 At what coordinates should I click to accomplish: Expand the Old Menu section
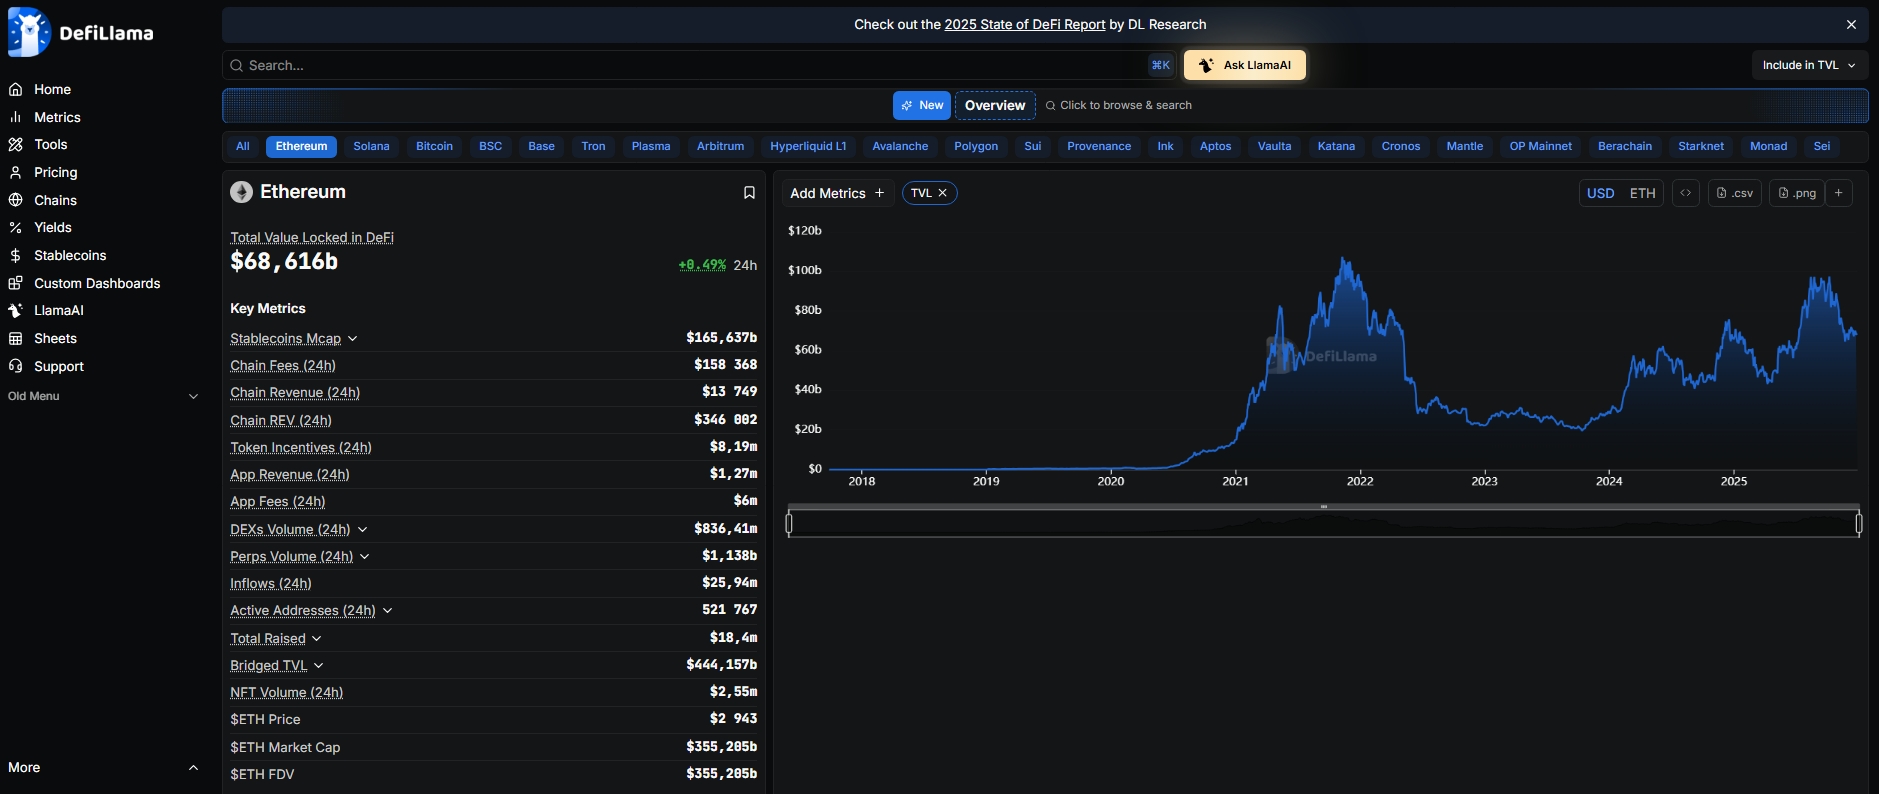tap(193, 396)
